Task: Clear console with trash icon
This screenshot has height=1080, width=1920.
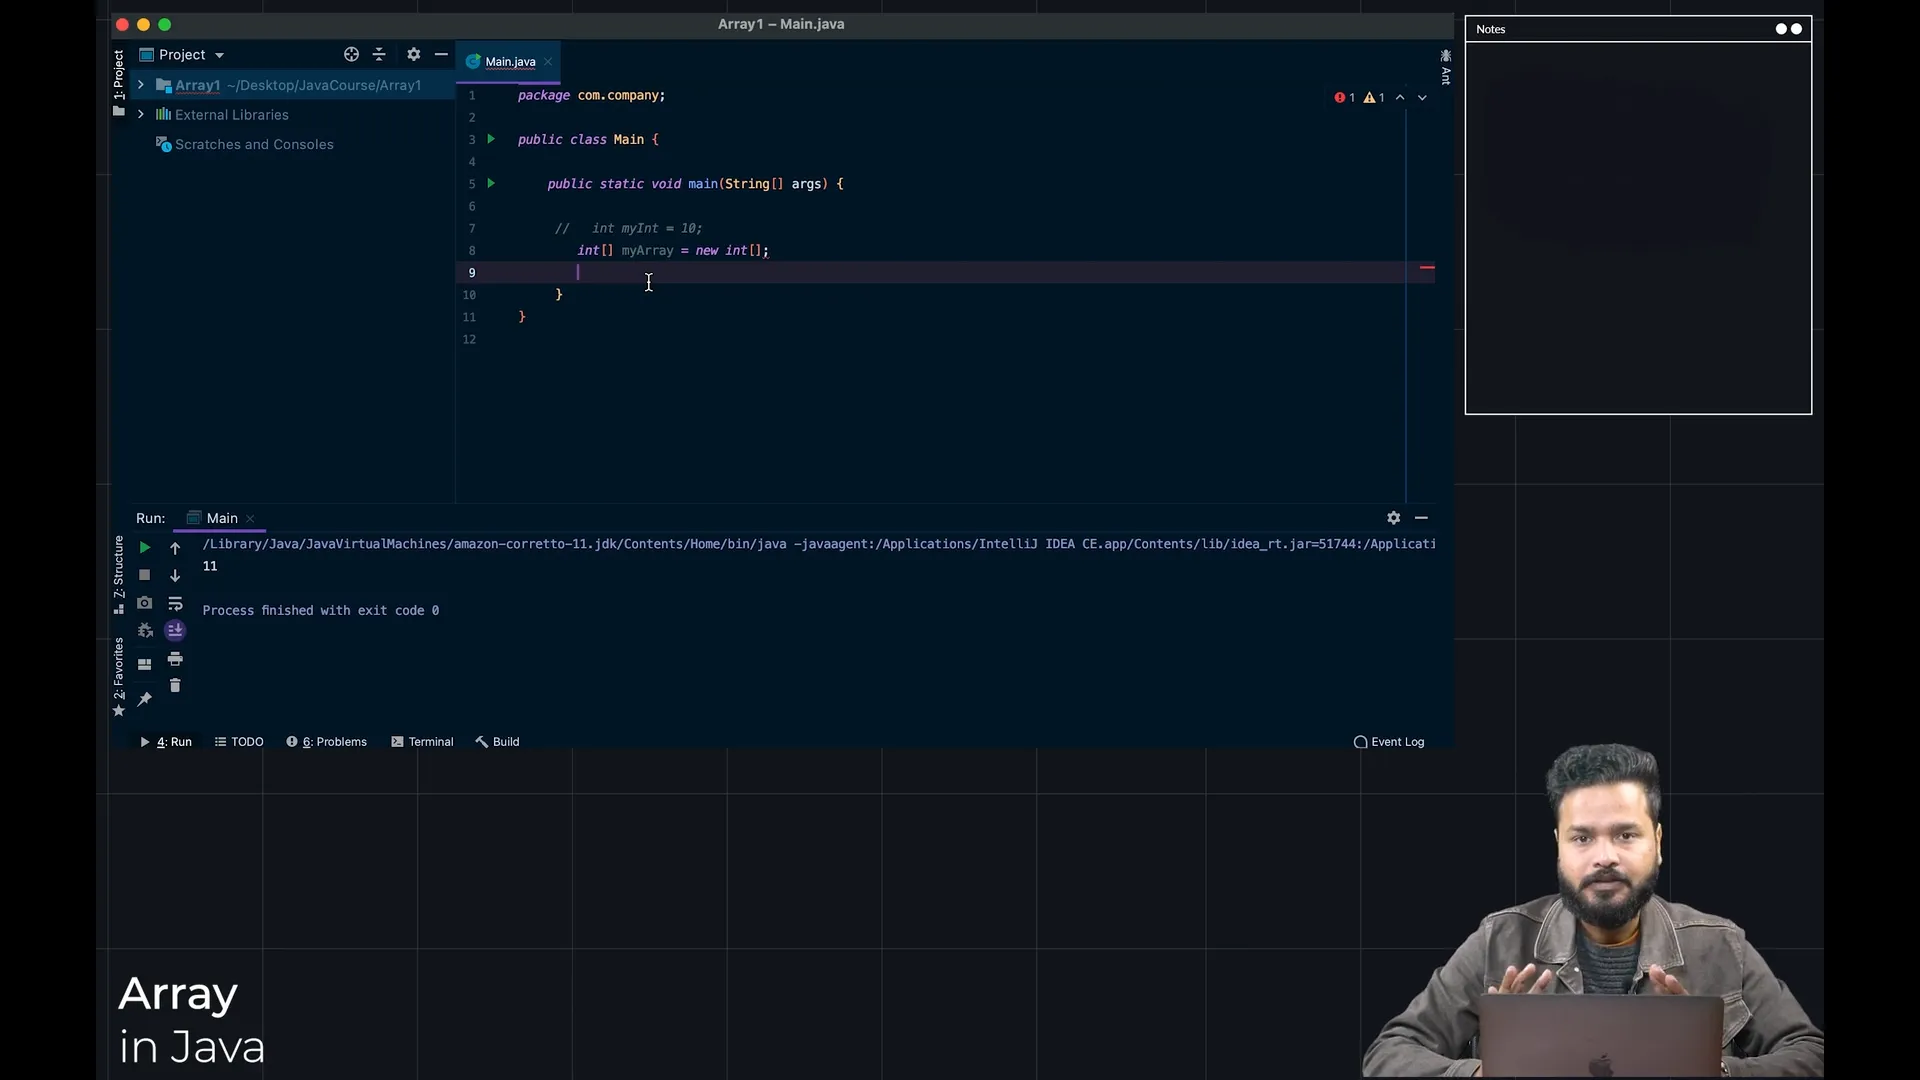Action: tap(175, 686)
